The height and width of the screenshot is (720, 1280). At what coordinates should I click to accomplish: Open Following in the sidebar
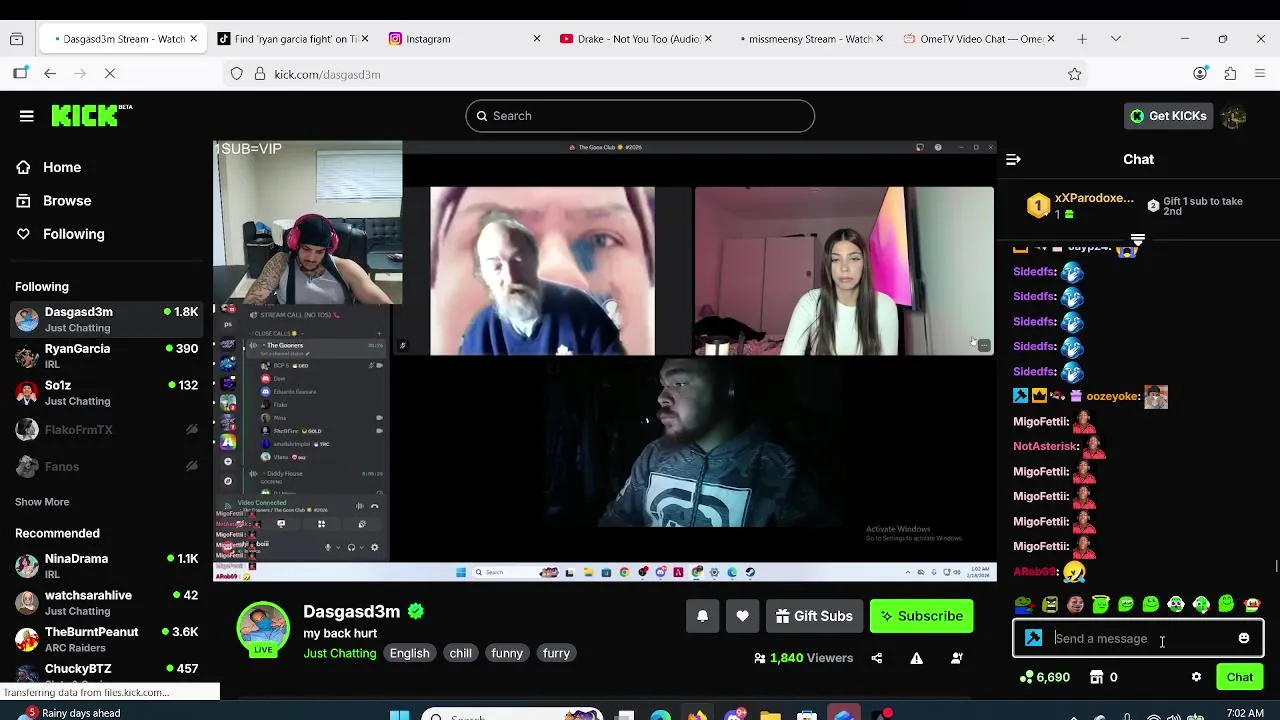click(73, 234)
